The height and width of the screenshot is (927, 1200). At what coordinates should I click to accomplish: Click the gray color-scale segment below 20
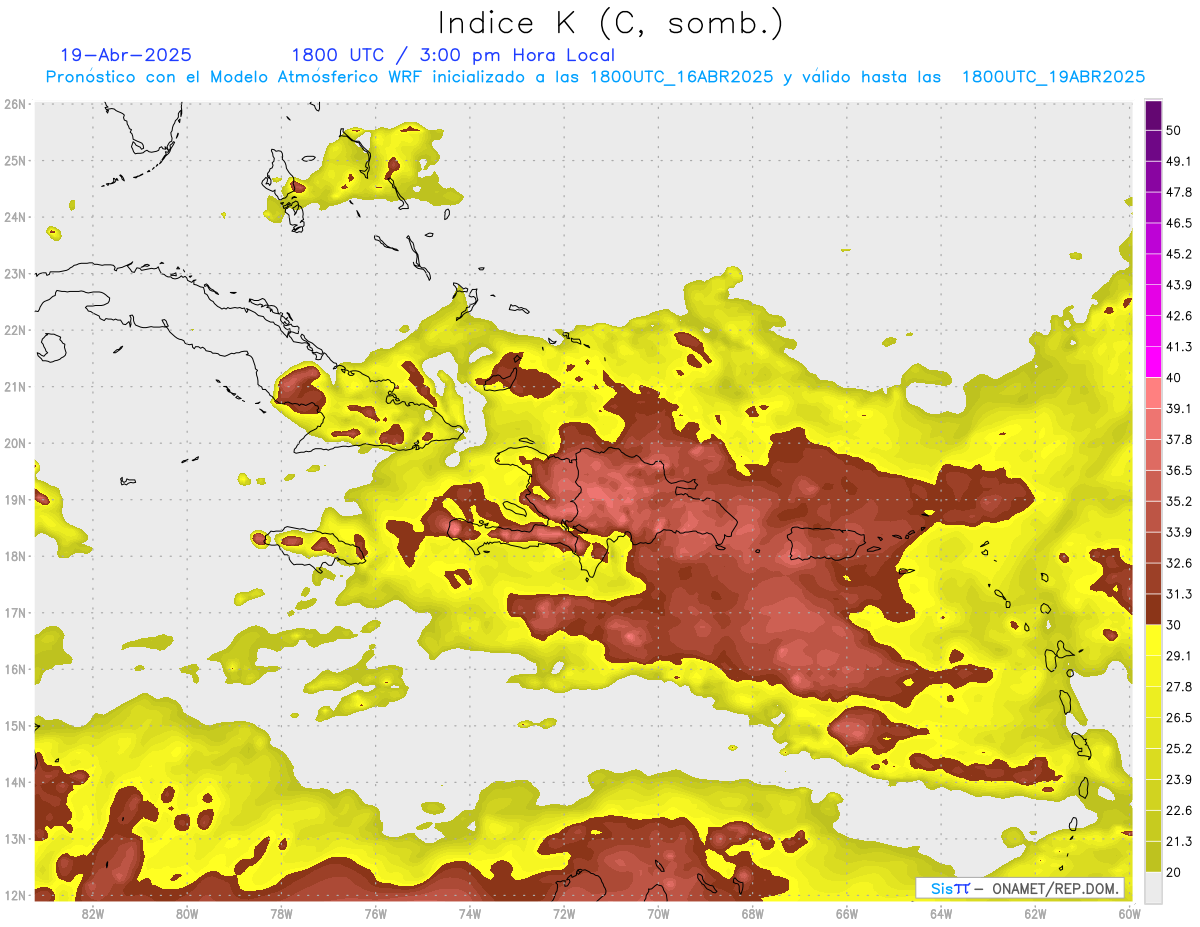1153,887
